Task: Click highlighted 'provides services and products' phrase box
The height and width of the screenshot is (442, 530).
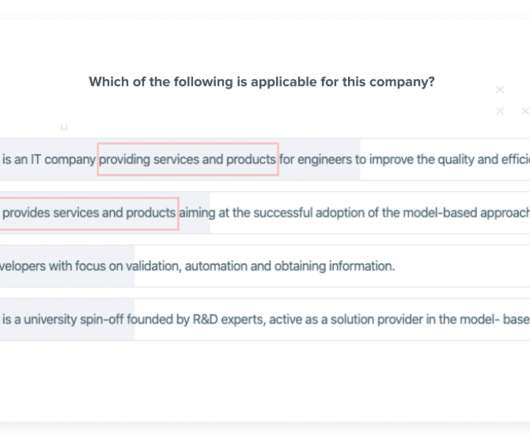Action: coord(89,213)
